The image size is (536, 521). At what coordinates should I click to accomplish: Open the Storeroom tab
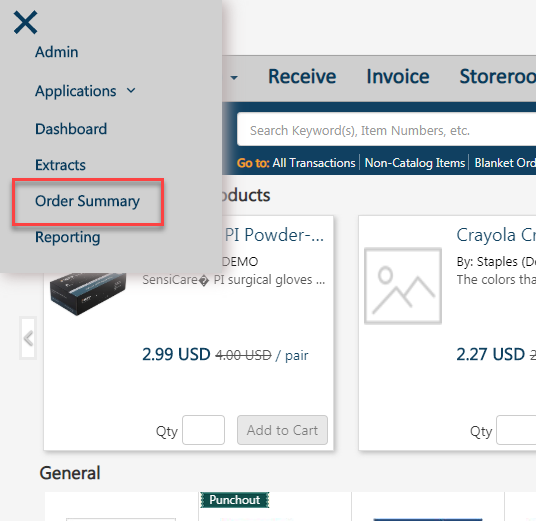[x=498, y=76]
